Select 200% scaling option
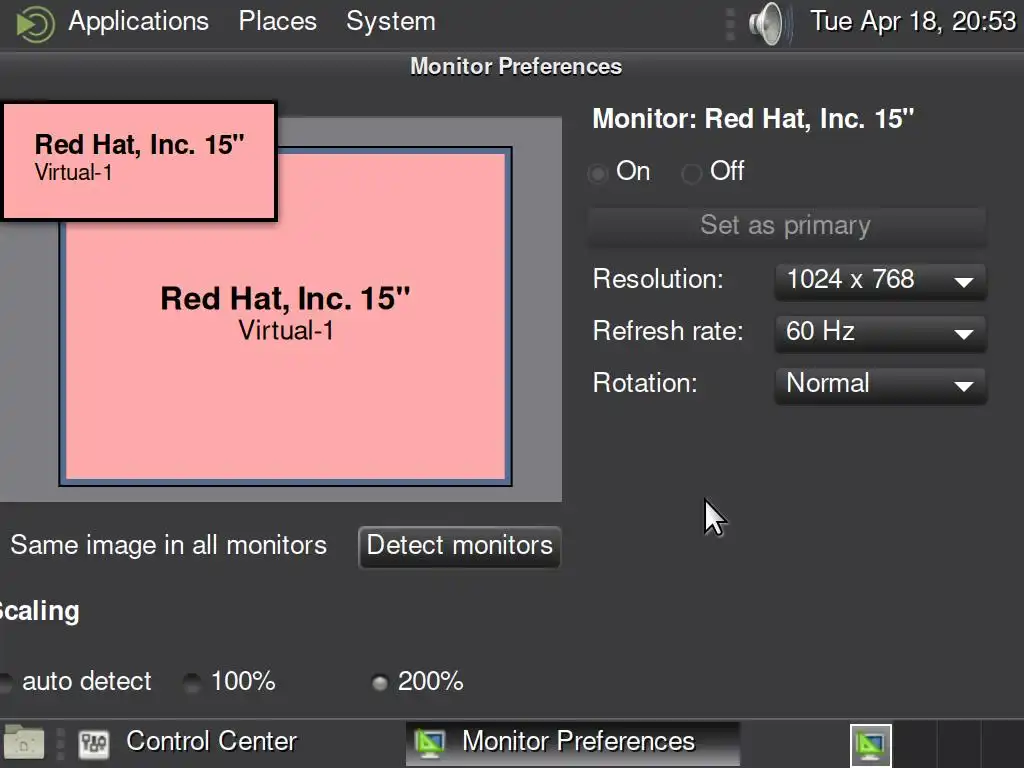 379,682
